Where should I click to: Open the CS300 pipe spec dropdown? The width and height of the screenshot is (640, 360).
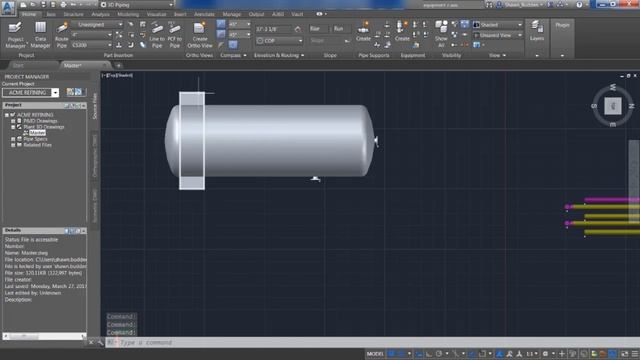click(x=91, y=45)
